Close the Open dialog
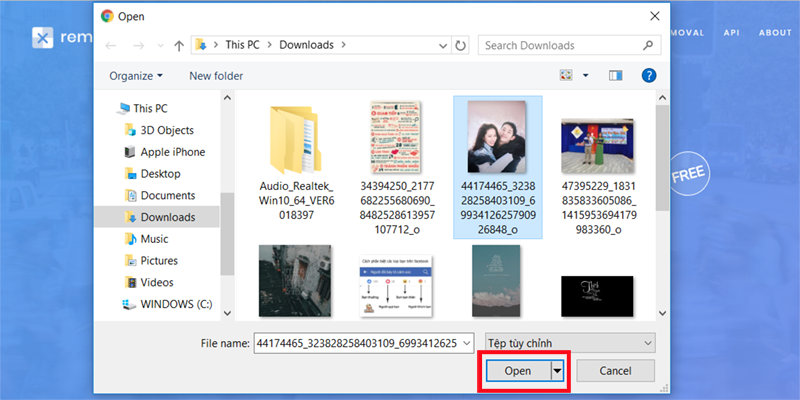The image size is (800, 400). pyautogui.click(x=655, y=16)
